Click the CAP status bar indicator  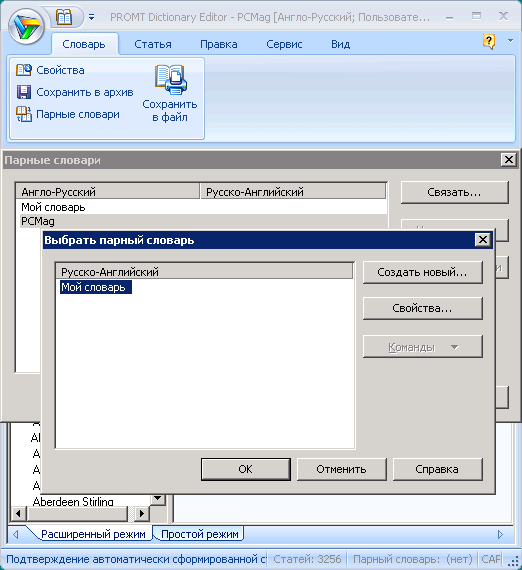pyautogui.click(x=491, y=559)
